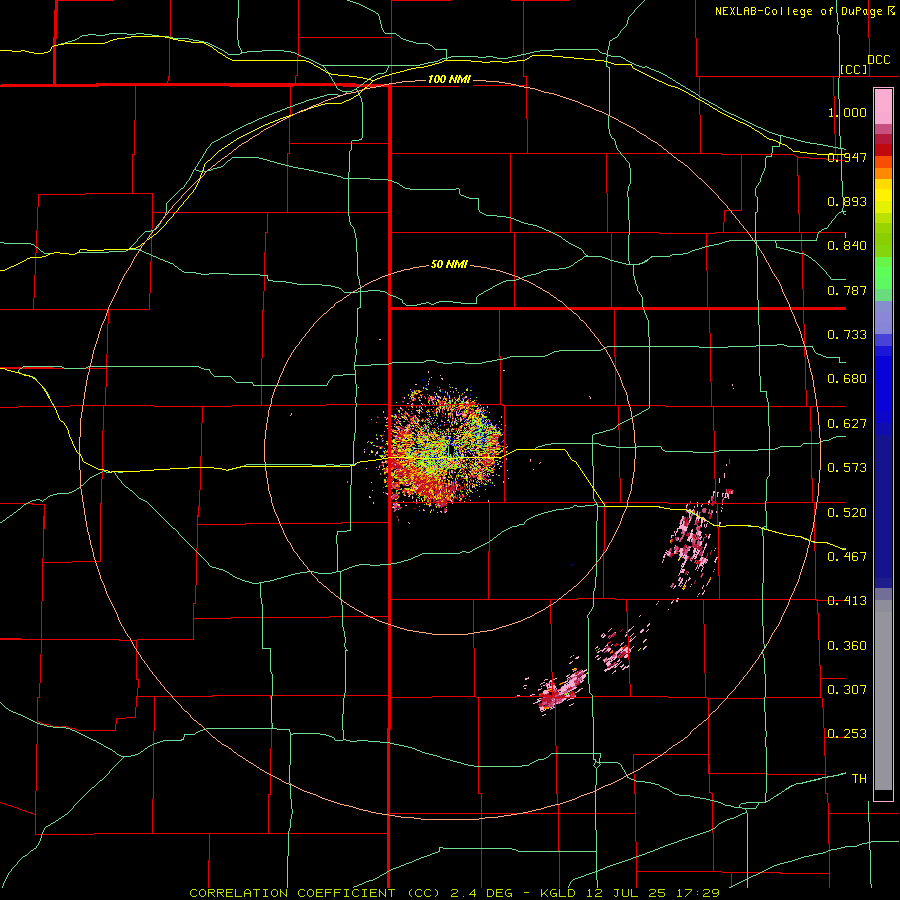The height and width of the screenshot is (900, 900).
Task: Click the 50 NMI range ring label
Action: click(x=449, y=265)
